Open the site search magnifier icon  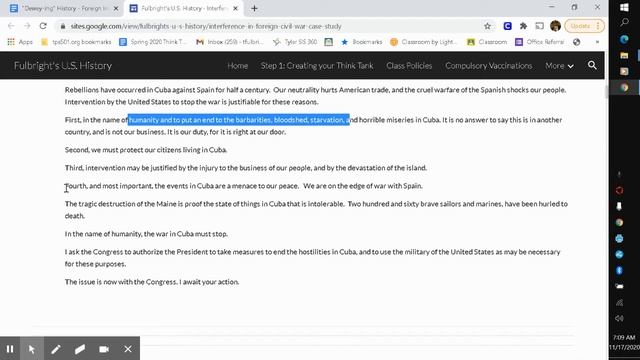coord(592,65)
